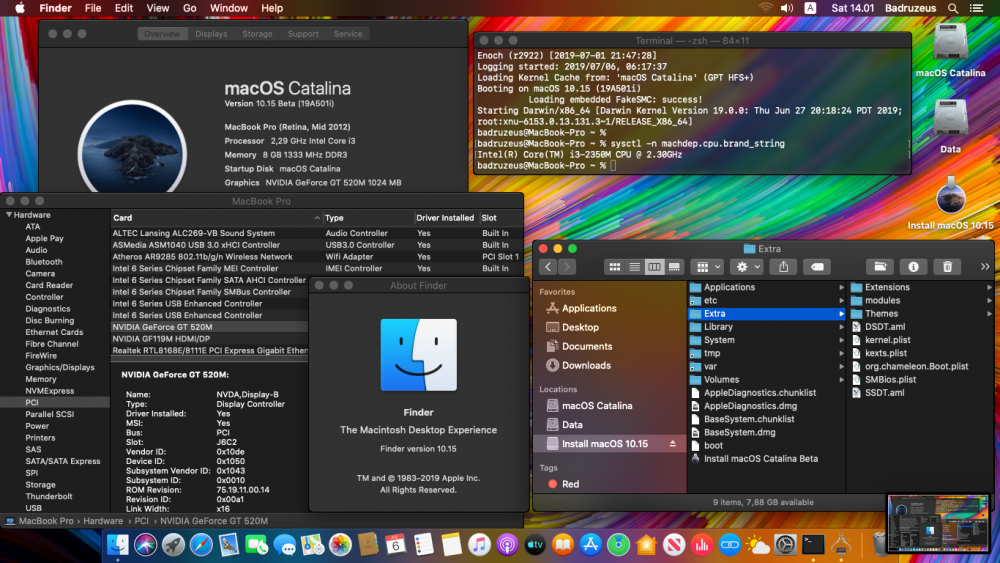Viewport: 1000px width, 563px height.
Task: Switch Finder to gallery view
Action: click(674, 267)
